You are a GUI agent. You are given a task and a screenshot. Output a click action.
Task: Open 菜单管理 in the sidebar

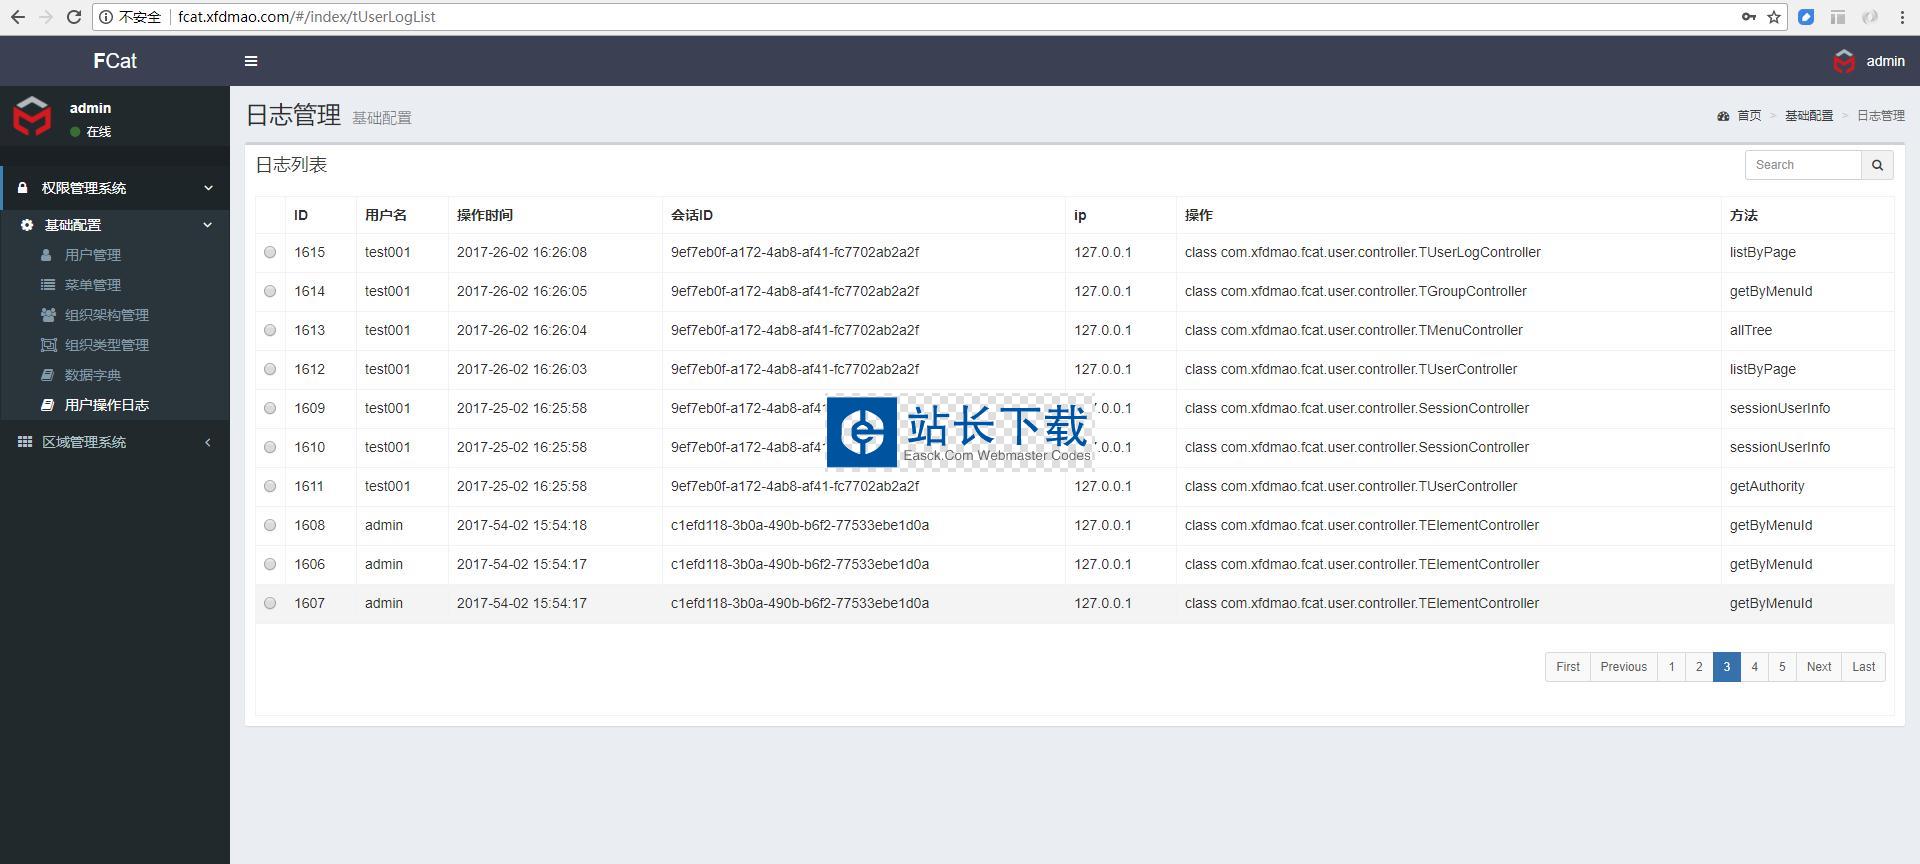[92, 285]
